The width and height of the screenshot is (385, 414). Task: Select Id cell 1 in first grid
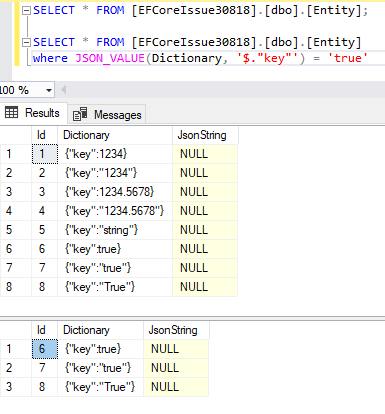[x=45, y=154]
